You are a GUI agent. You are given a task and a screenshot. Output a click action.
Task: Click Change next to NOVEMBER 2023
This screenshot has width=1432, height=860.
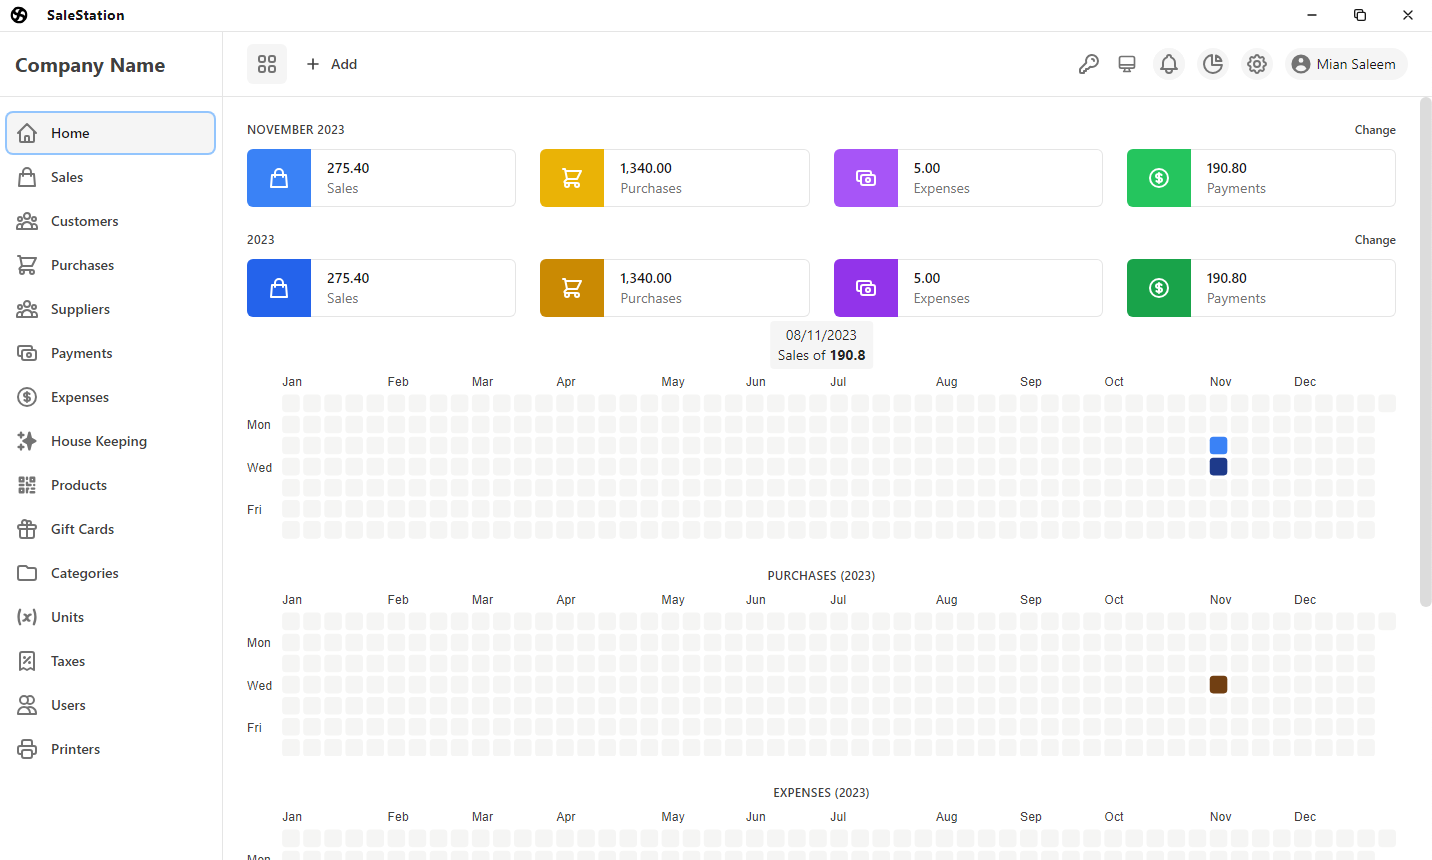[1375, 129]
